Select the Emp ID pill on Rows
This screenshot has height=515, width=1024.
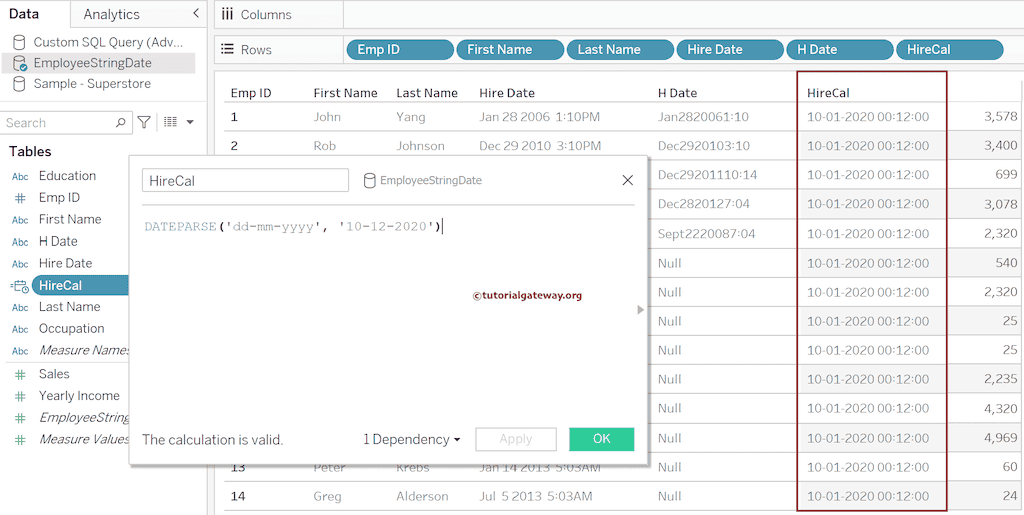(400, 50)
